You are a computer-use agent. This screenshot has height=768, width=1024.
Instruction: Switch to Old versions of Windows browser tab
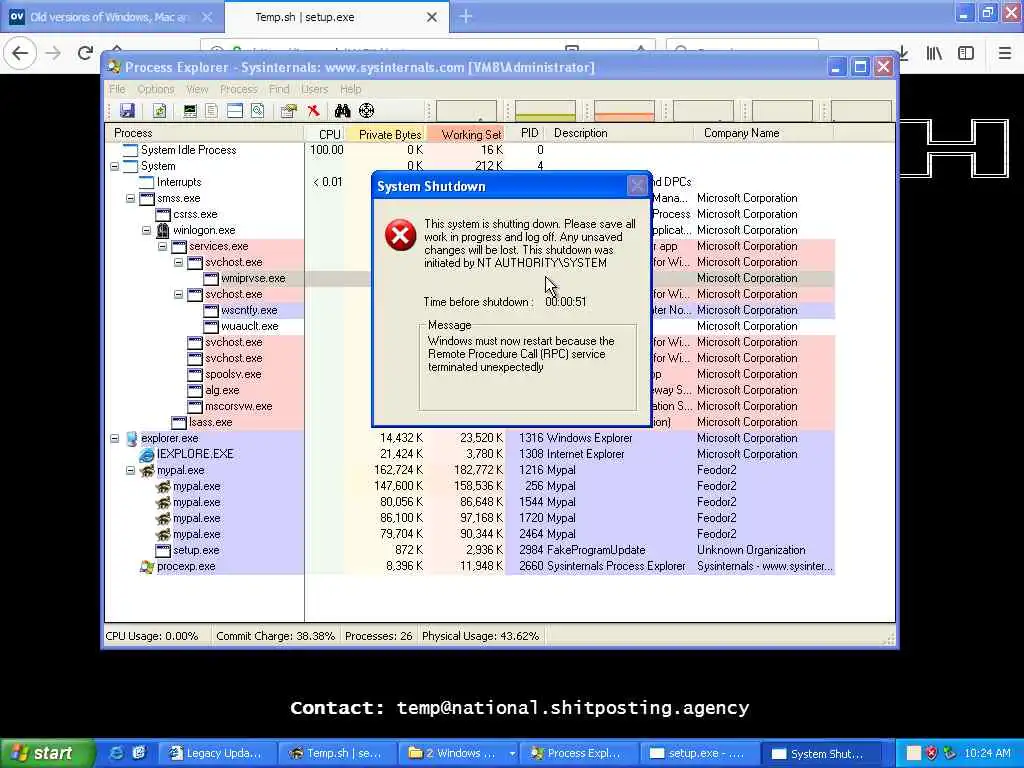[112, 17]
